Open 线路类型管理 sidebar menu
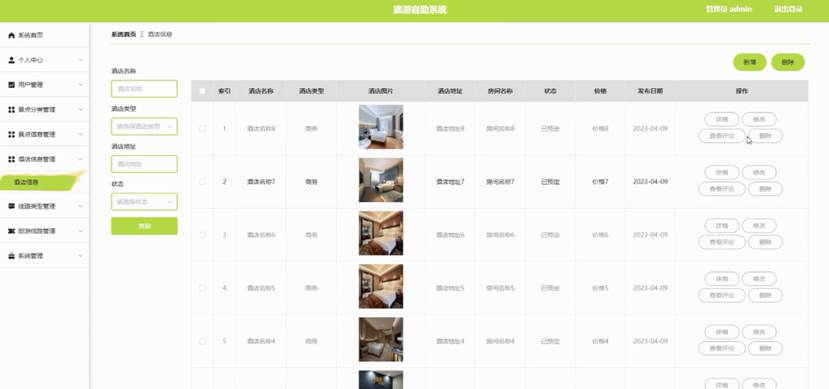This screenshot has width=829, height=389. click(44, 206)
